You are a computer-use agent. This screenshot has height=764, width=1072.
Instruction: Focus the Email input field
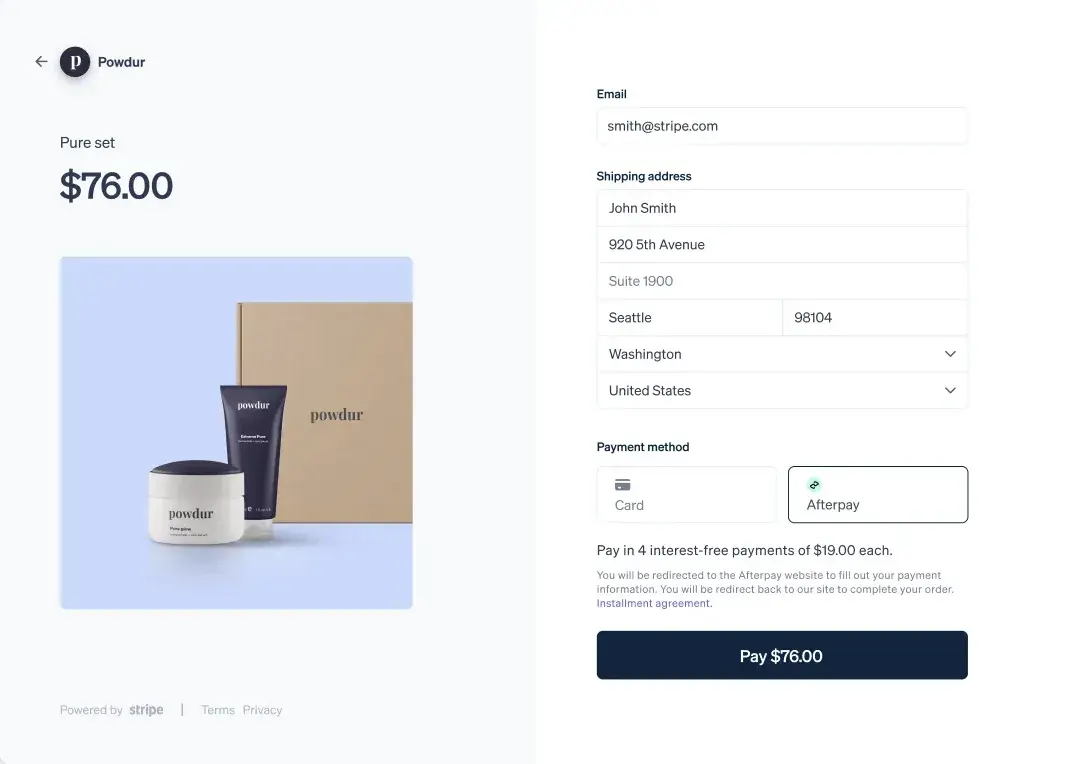tap(782, 126)
